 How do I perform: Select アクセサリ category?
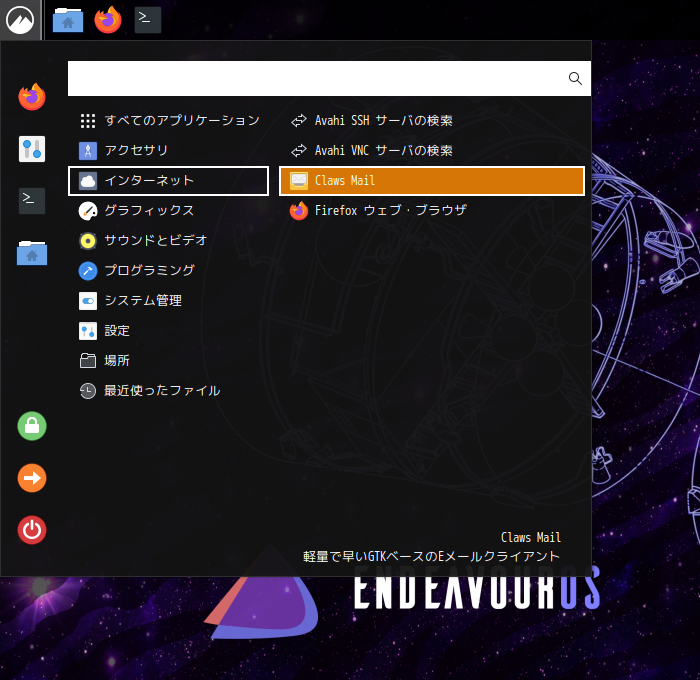pos(168,150)
